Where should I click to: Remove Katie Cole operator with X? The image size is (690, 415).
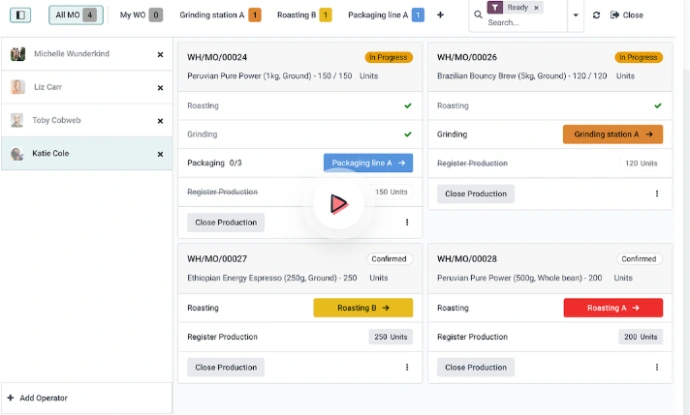pos(160,154)
